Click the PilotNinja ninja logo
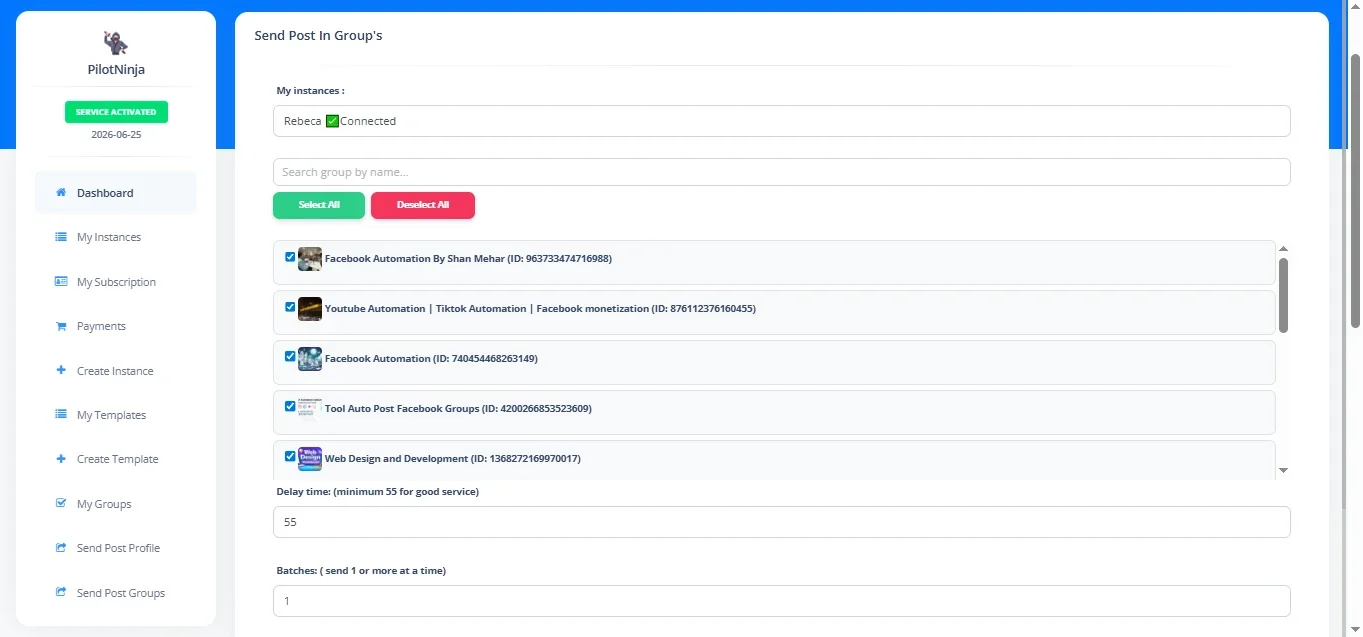 pyautogui.click(x=116, y=42)
